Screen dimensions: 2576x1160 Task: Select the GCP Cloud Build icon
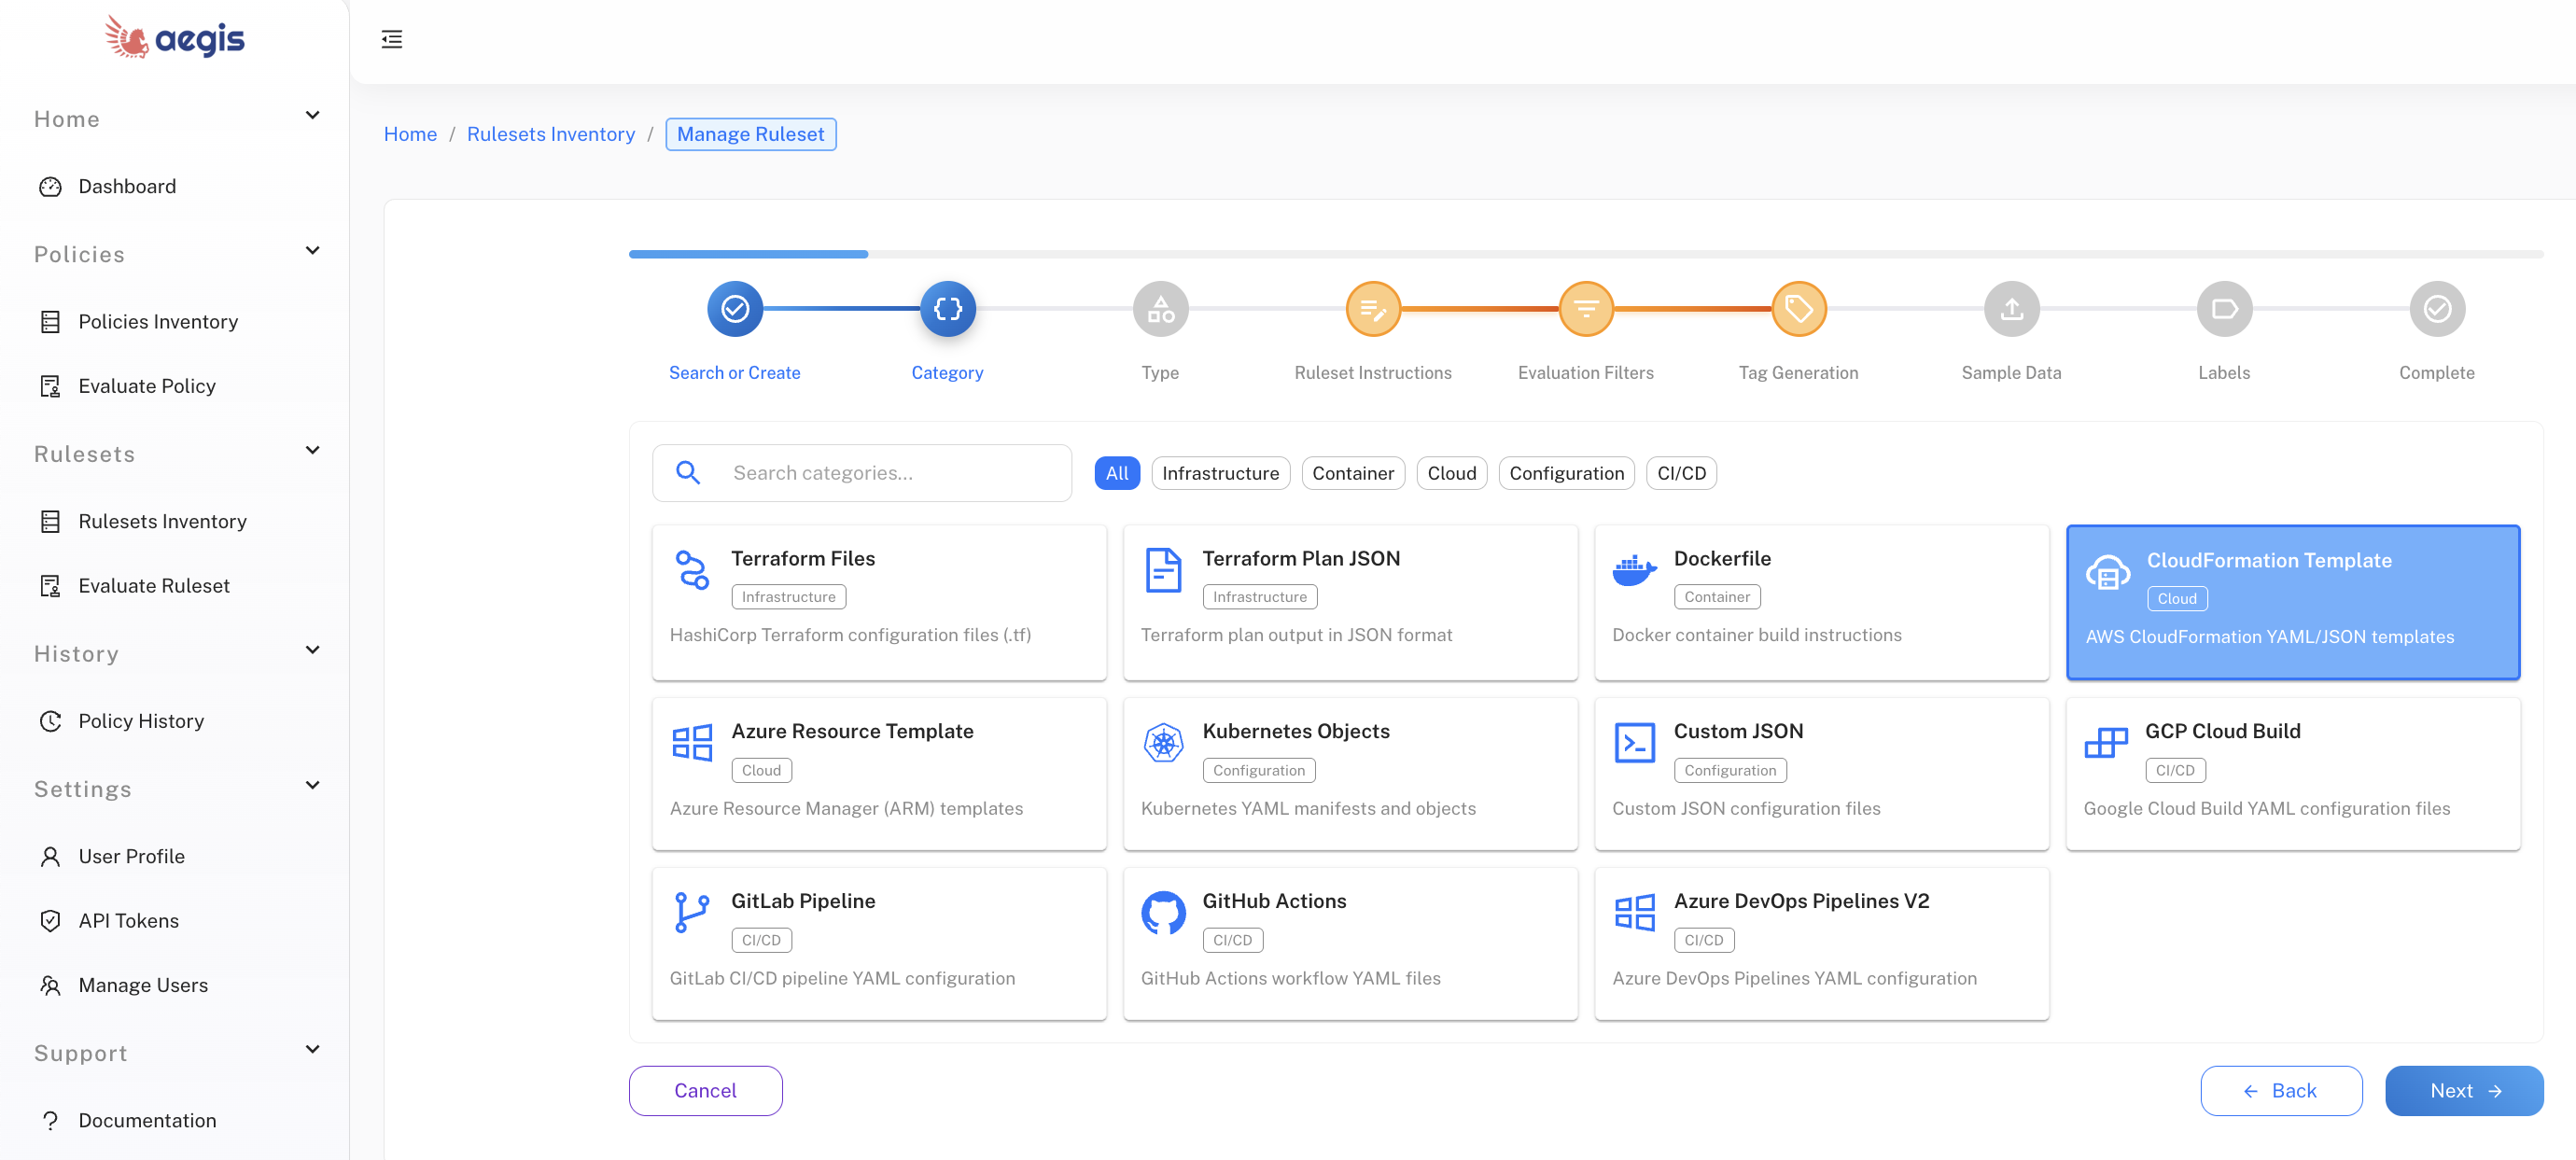tap(2106, 743)
